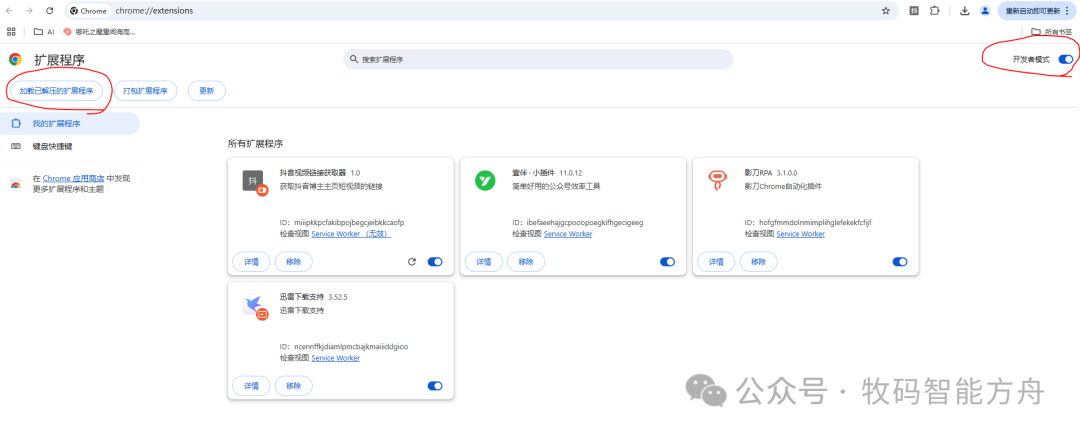Open 键盘快捷键 in the sidebar
This screenshot has height=435, width=1080.
[52, 146]
